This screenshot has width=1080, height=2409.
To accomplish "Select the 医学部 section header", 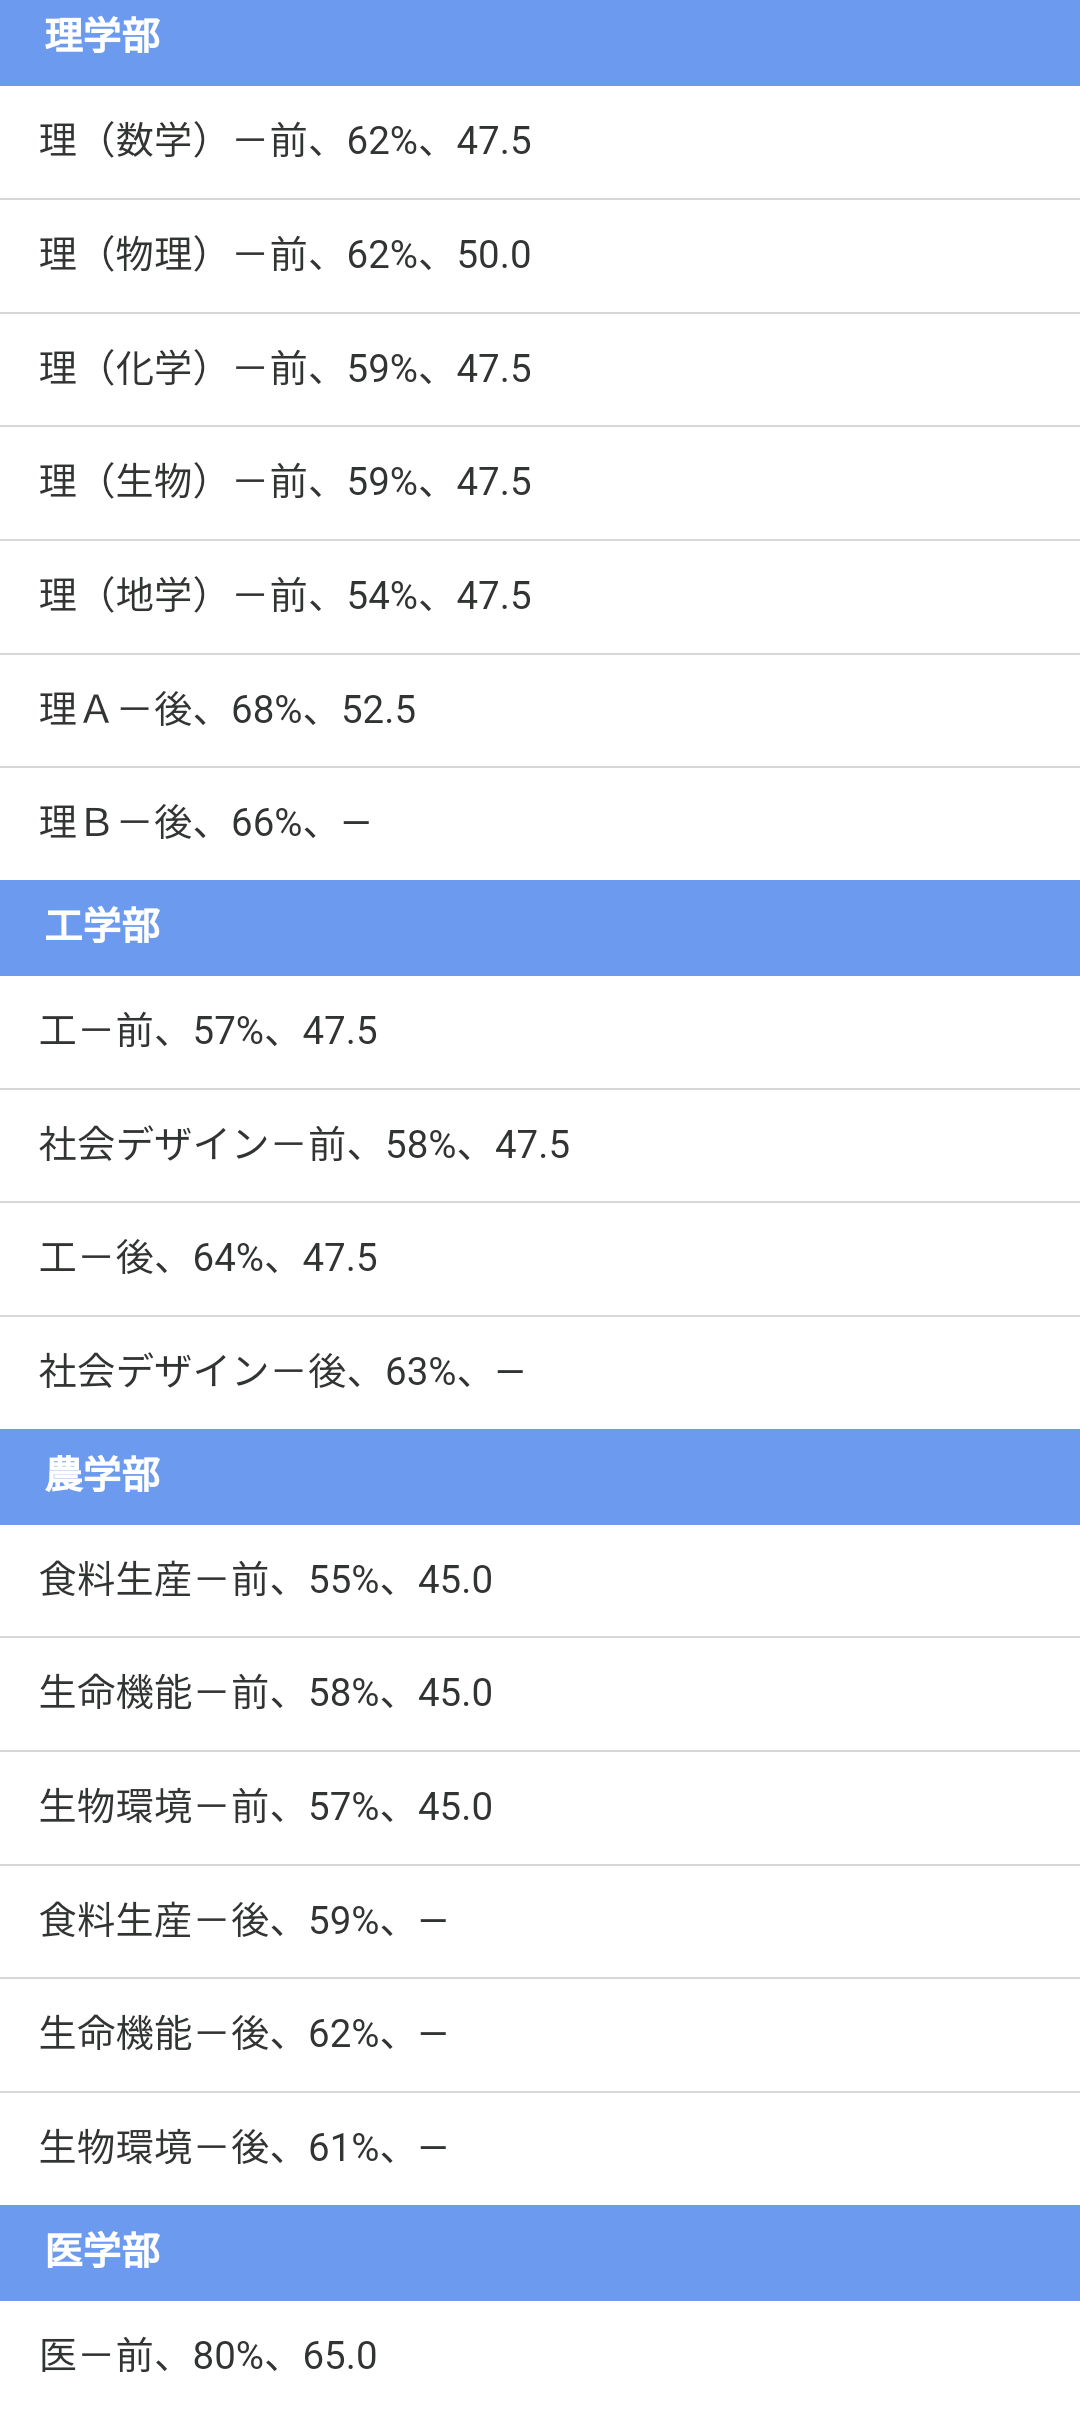I will coord(540,2253).
